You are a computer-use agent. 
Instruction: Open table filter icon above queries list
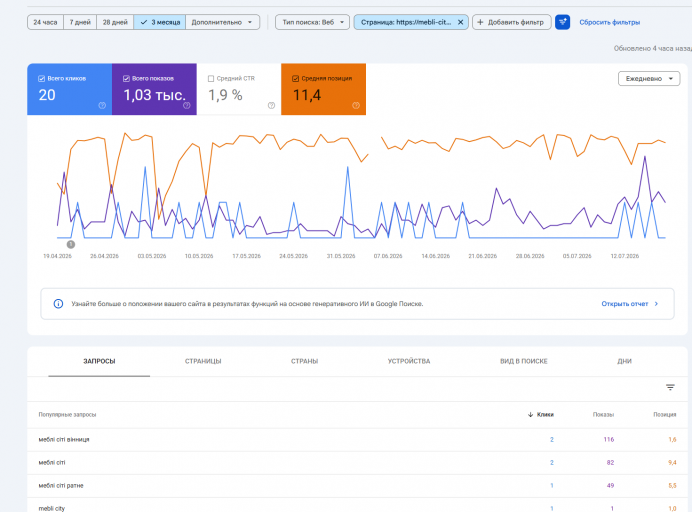pyautogui.click(x=670, y=388)
